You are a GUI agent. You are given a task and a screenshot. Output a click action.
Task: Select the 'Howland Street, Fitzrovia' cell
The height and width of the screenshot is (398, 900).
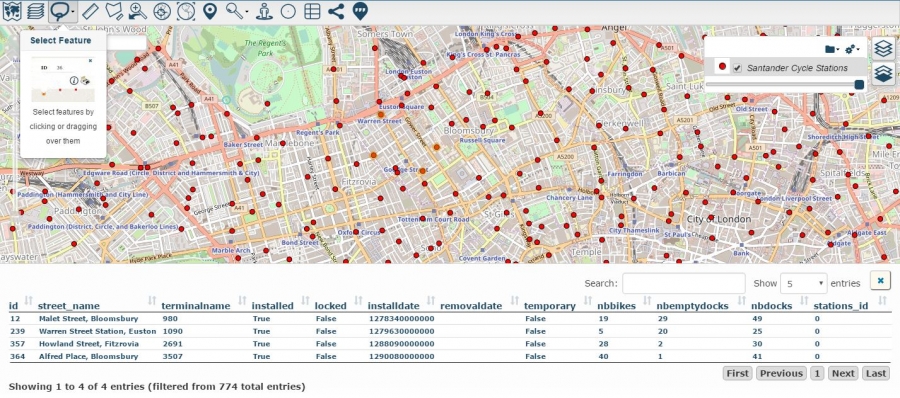[x=89, y=344]
